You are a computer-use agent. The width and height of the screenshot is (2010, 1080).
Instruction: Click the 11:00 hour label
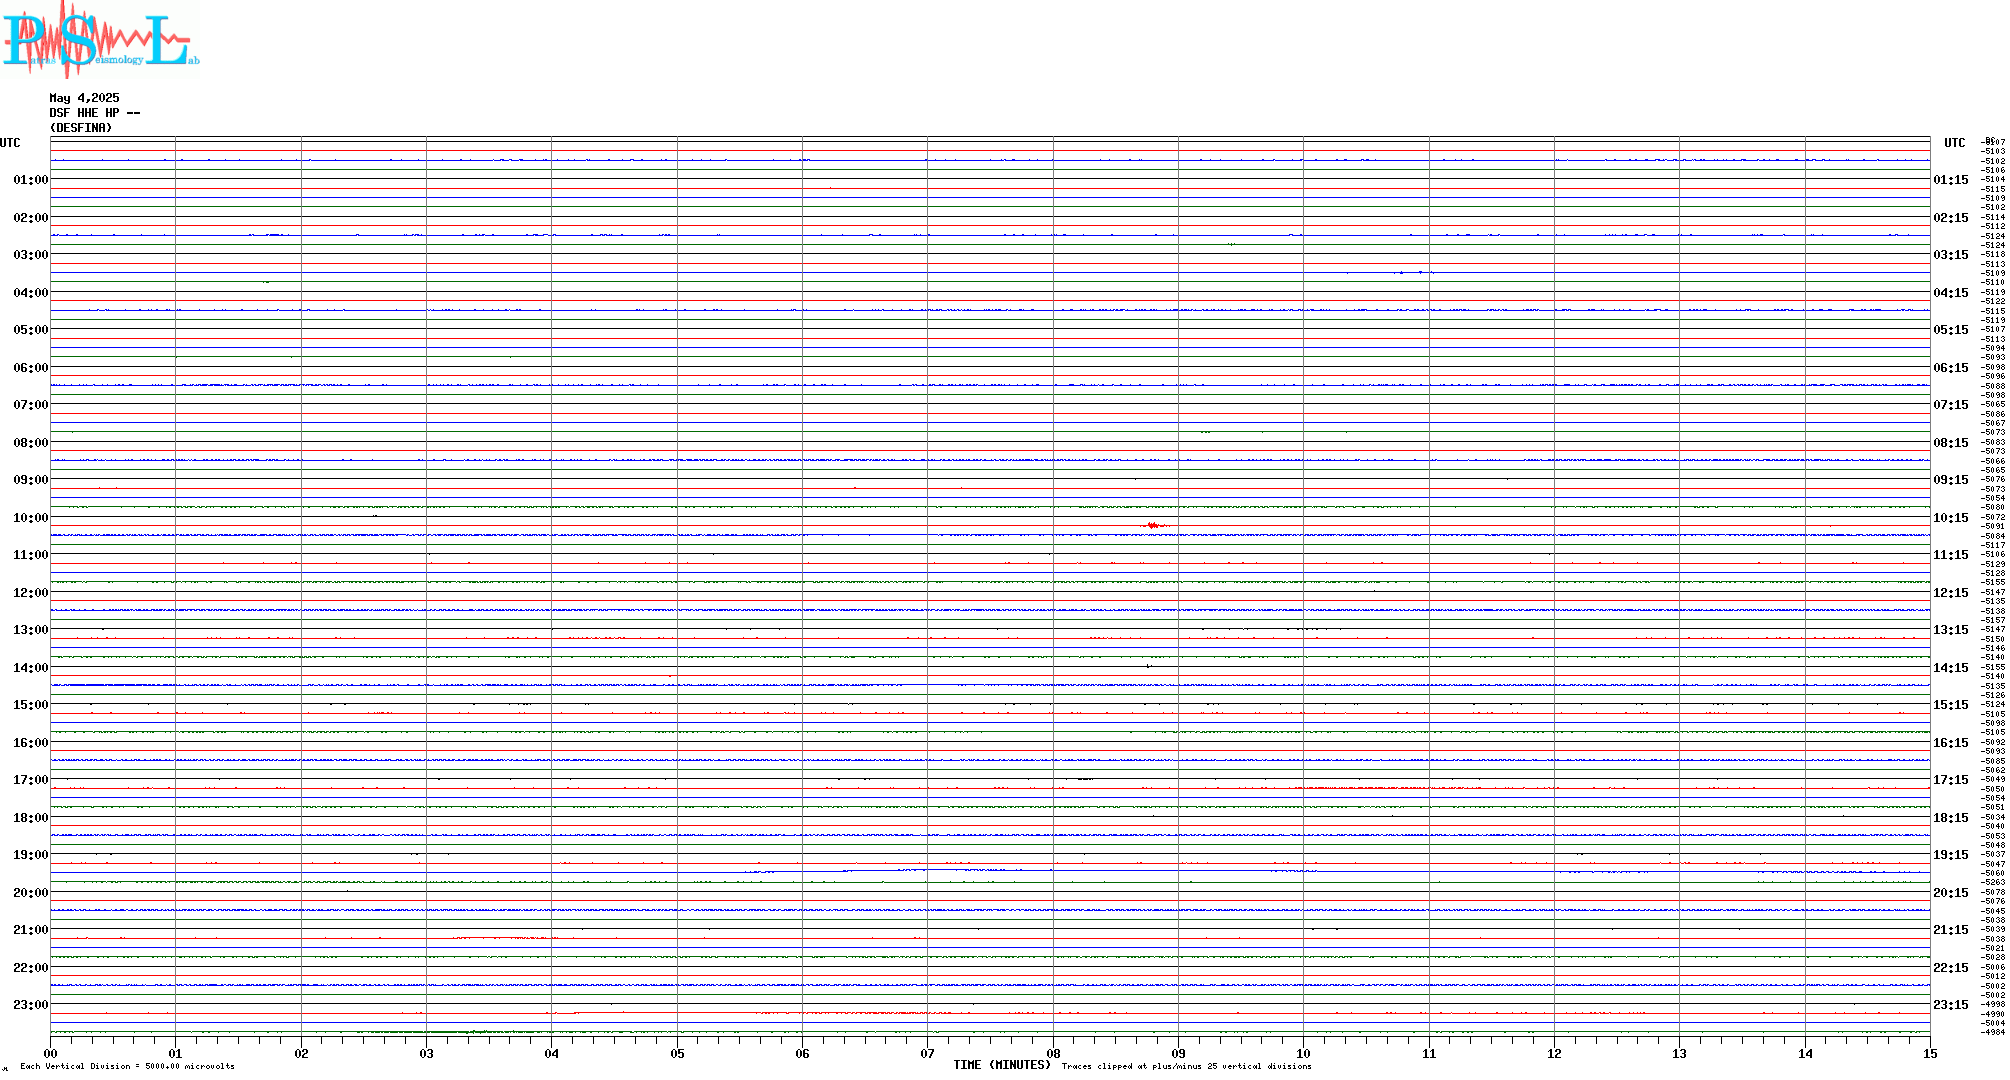pyautogui.click(x=31, y=555)
